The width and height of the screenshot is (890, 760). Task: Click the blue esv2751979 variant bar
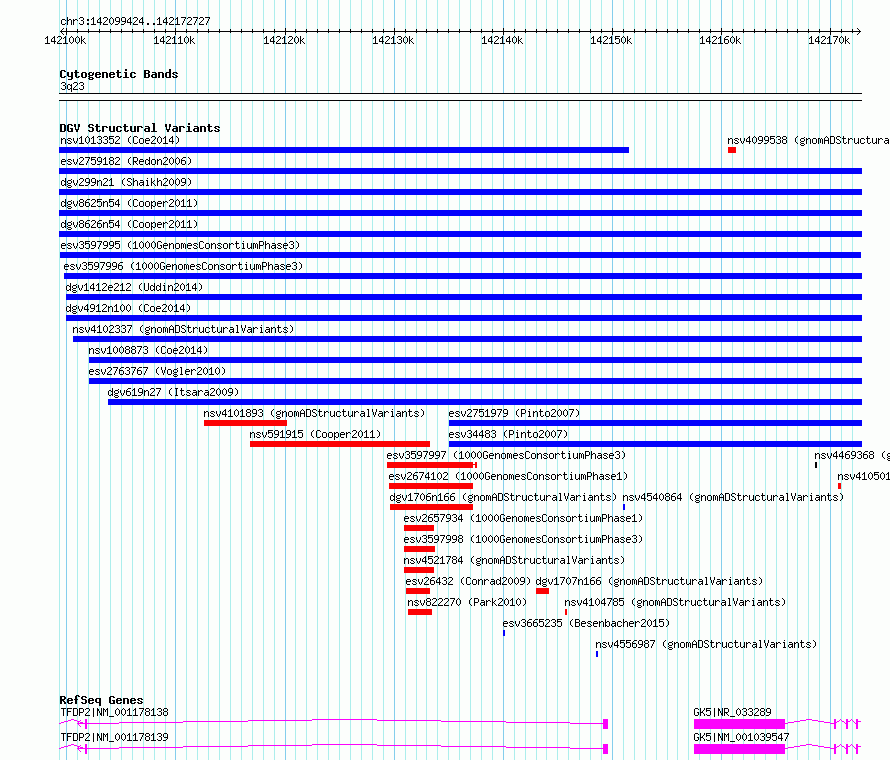pyautogui.click(x=655, y=423)
